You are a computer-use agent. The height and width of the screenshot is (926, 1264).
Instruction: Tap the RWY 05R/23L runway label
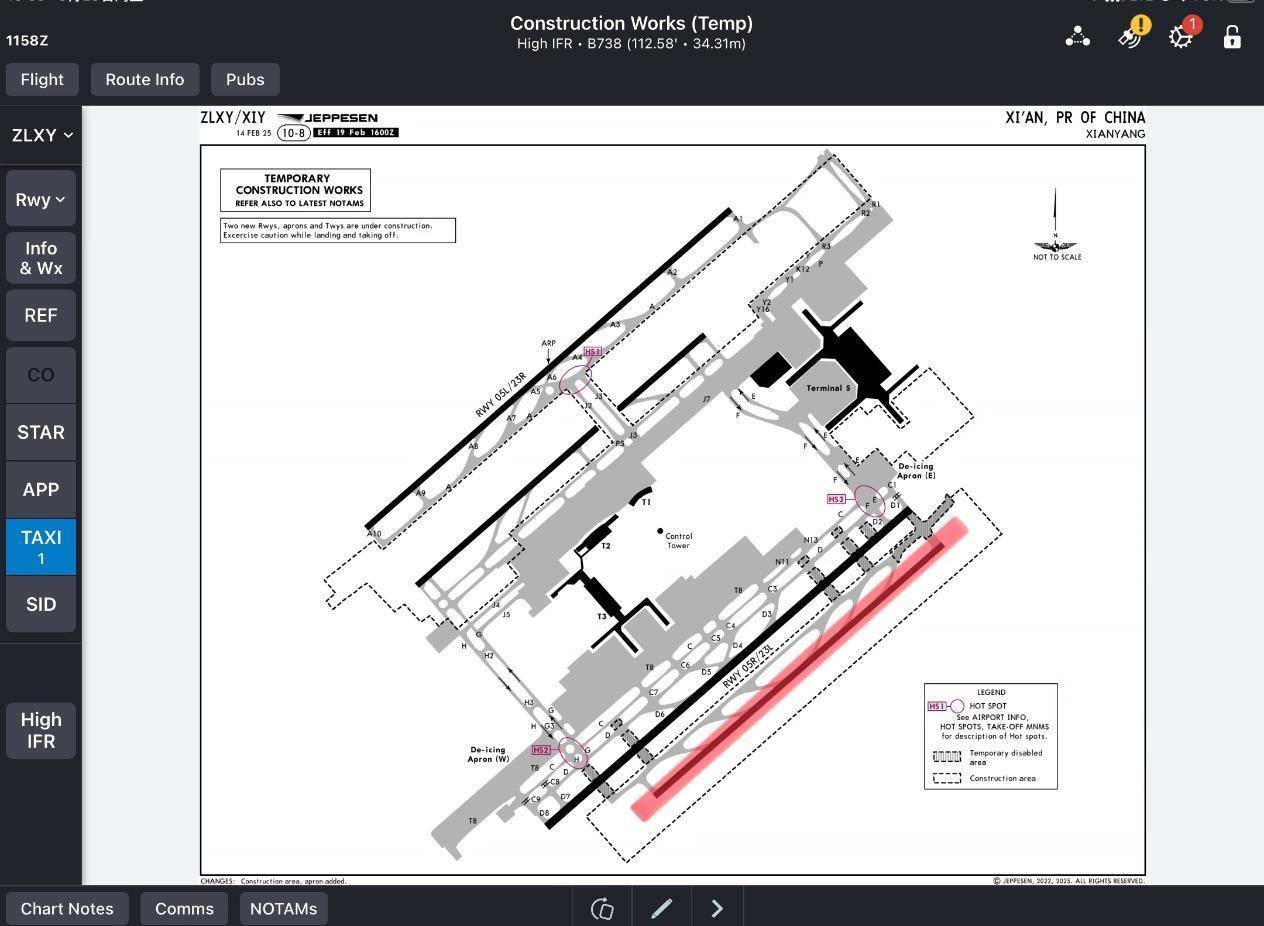748,665
